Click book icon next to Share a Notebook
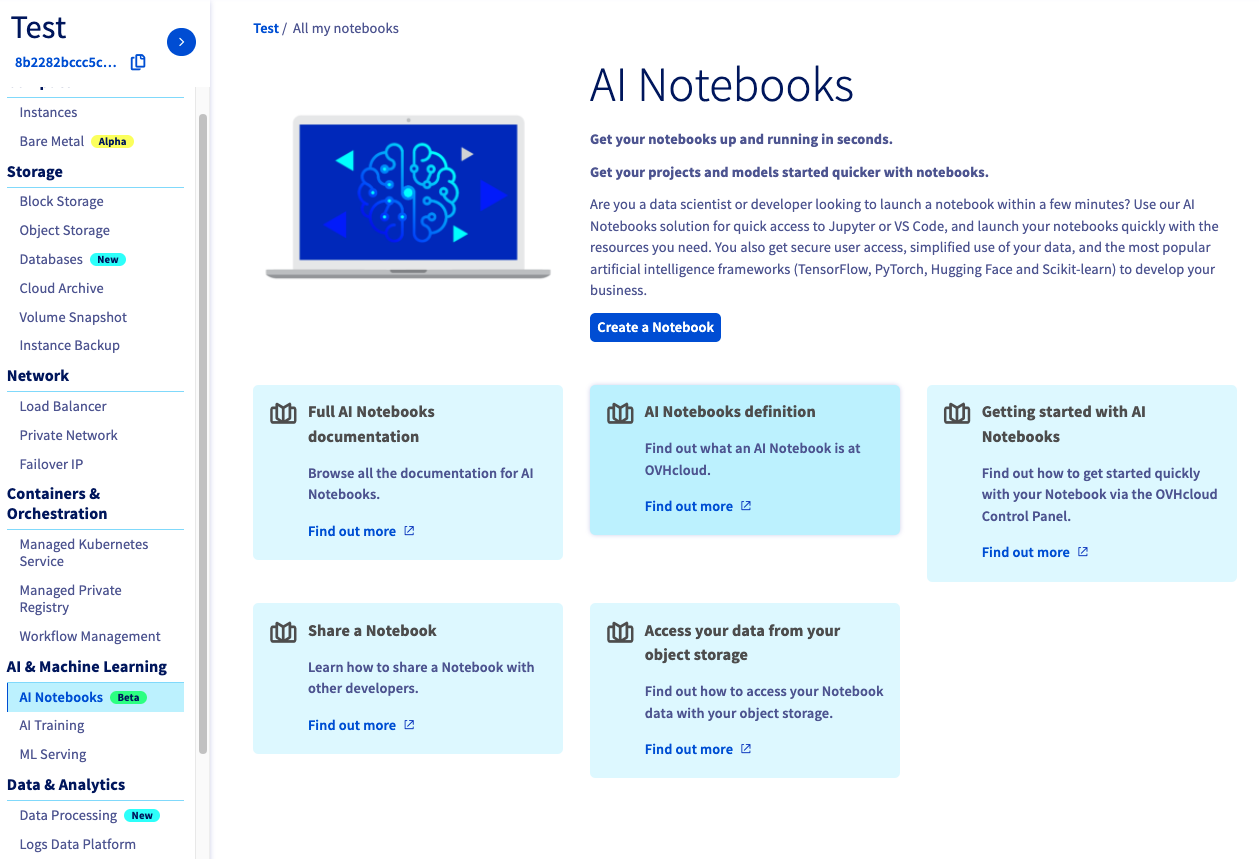This screenshot has height=859, width=1259. coord(283,632)
